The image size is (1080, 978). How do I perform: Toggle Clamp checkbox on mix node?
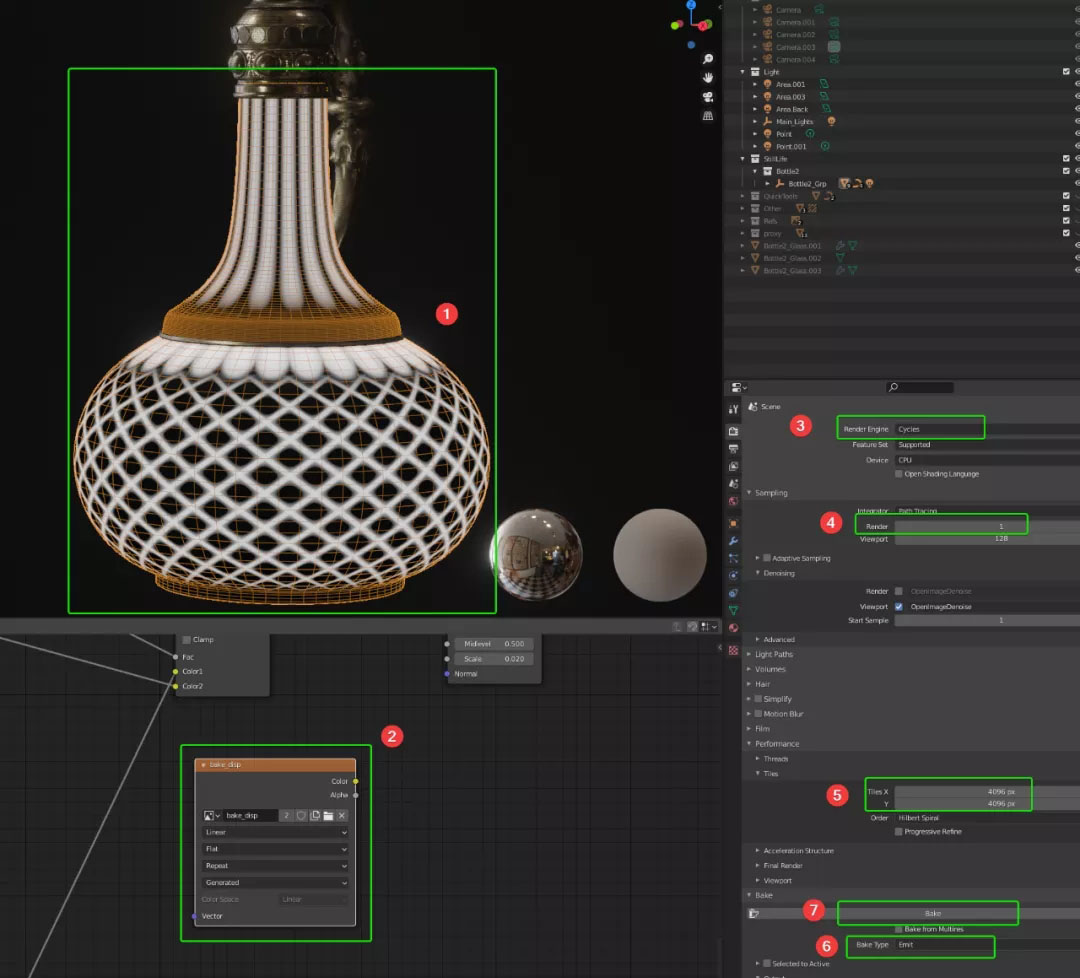point(187,640)
